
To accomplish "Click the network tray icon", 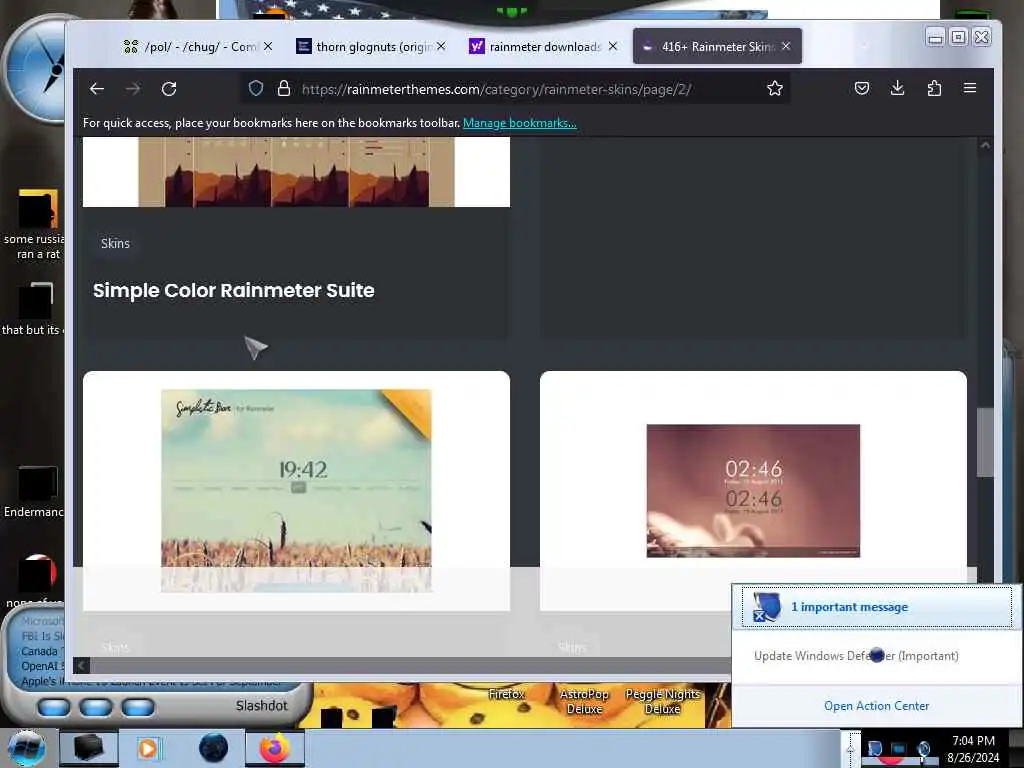I will click(899, 748).
